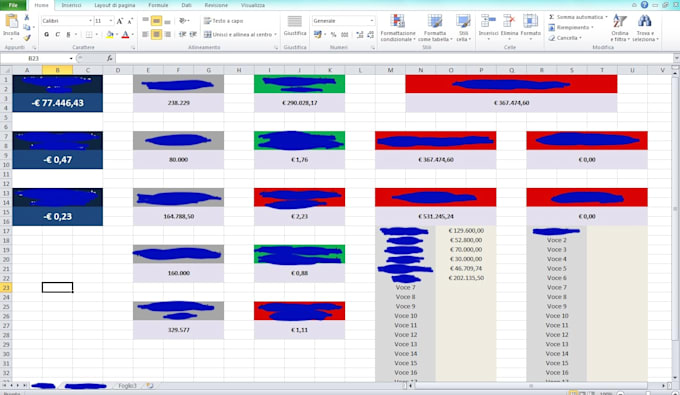Click the Cut scissors icon
The width and height of the screenshot is (680, 395).
[27, 17]
